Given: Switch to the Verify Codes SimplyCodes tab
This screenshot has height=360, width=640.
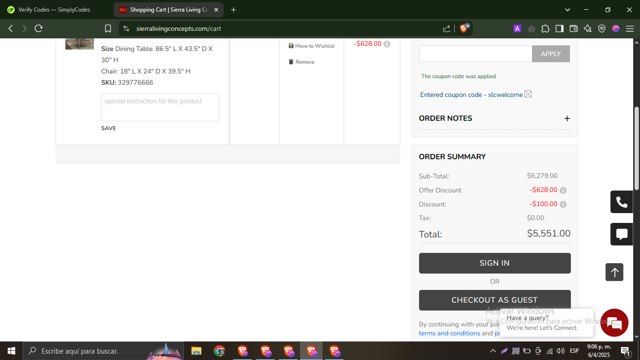Looking at the screenshot, I should tap(54, 10).
